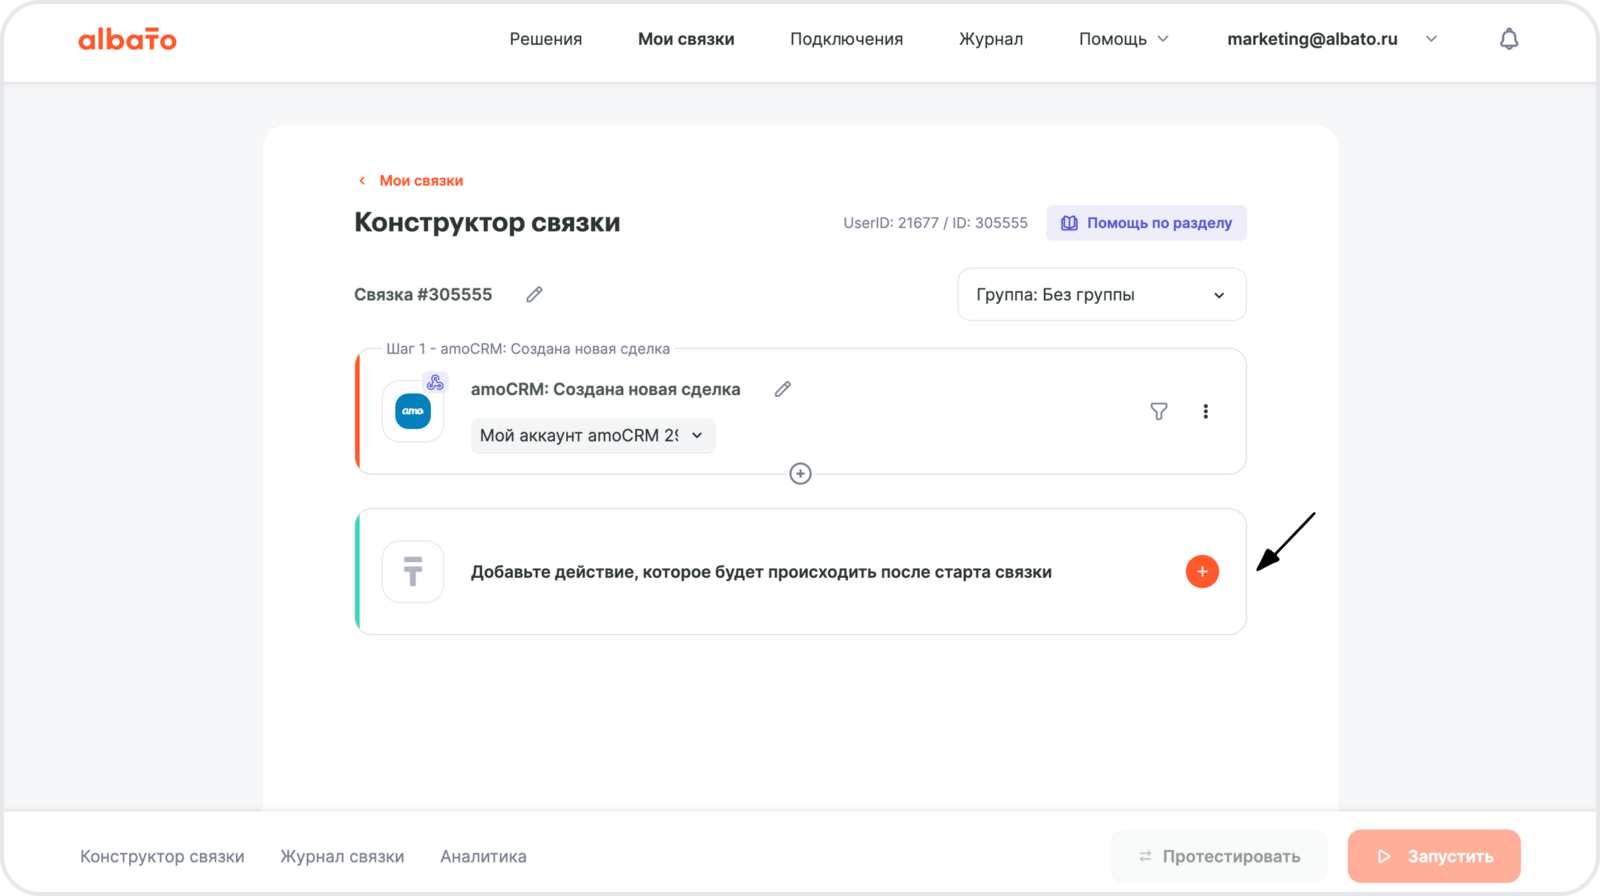Screen dimensions: 1600x896
Task: Click the Помощь по разделу button
Action: point(1146,223)
